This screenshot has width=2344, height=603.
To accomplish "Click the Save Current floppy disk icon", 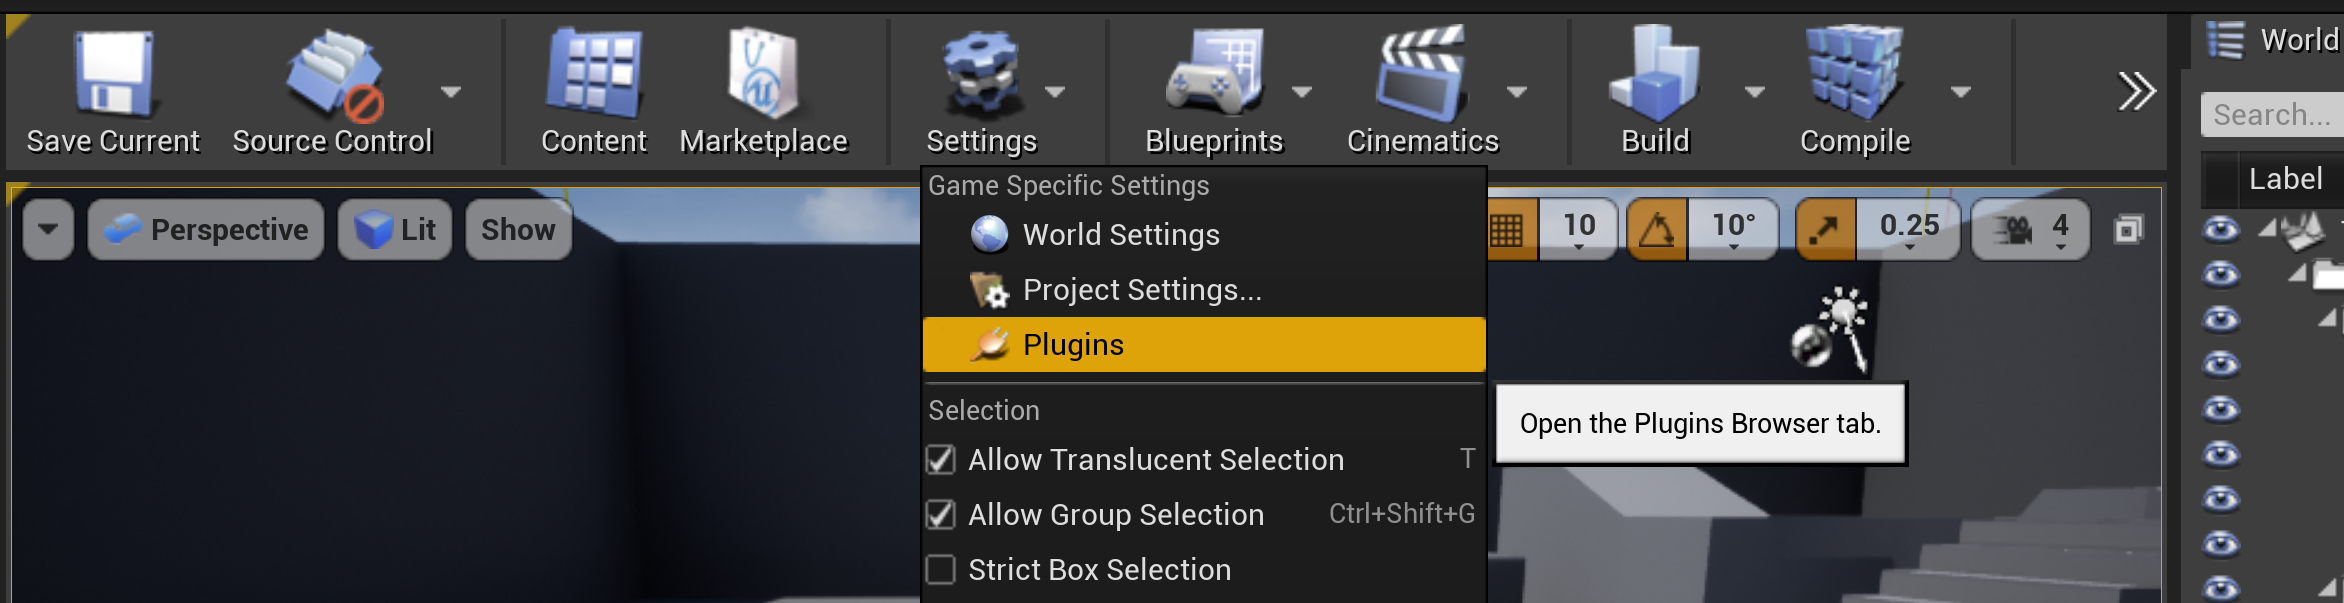I will coord(113,74).
